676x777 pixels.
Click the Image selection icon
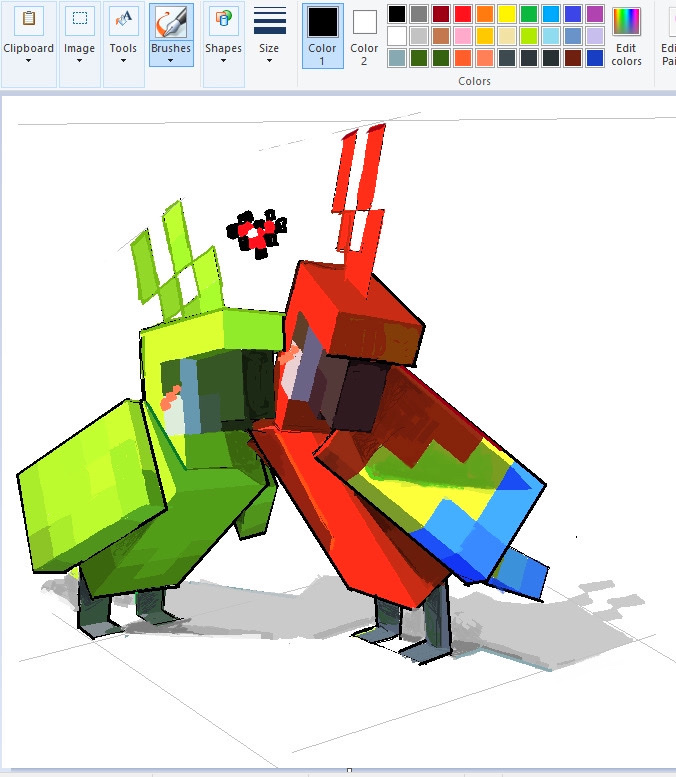click(x=80, y=21)
